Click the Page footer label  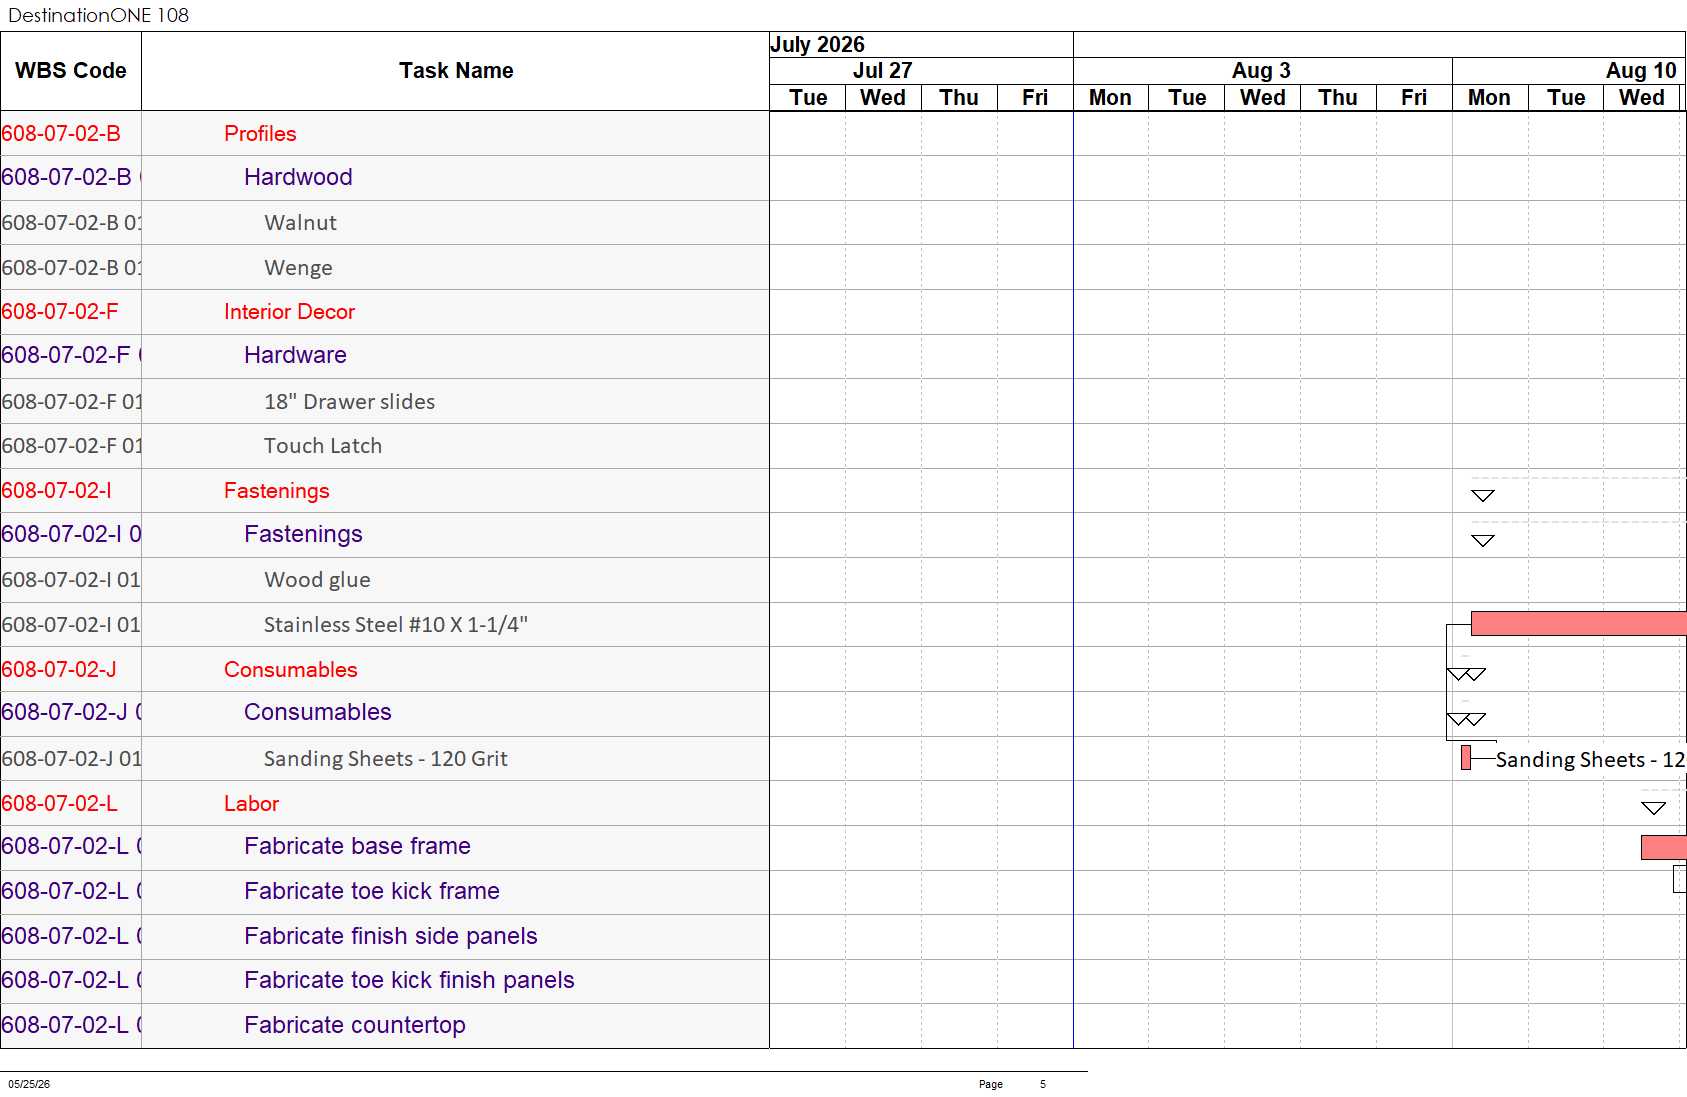991,1084
